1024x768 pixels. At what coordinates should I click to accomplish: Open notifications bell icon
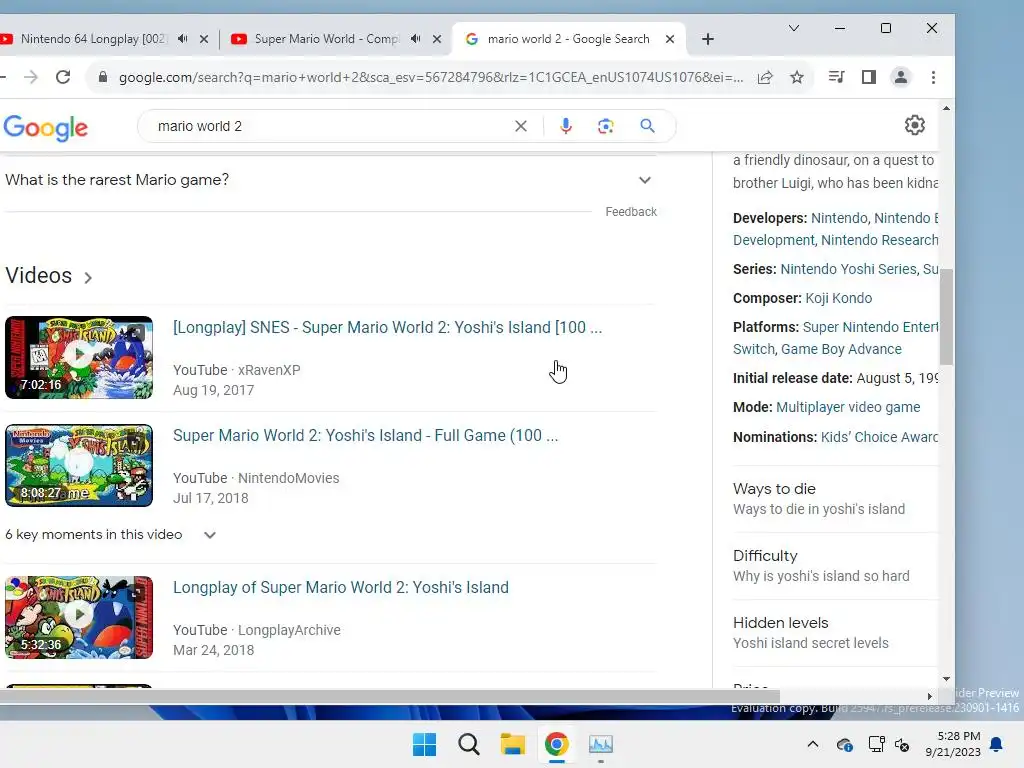997,744
